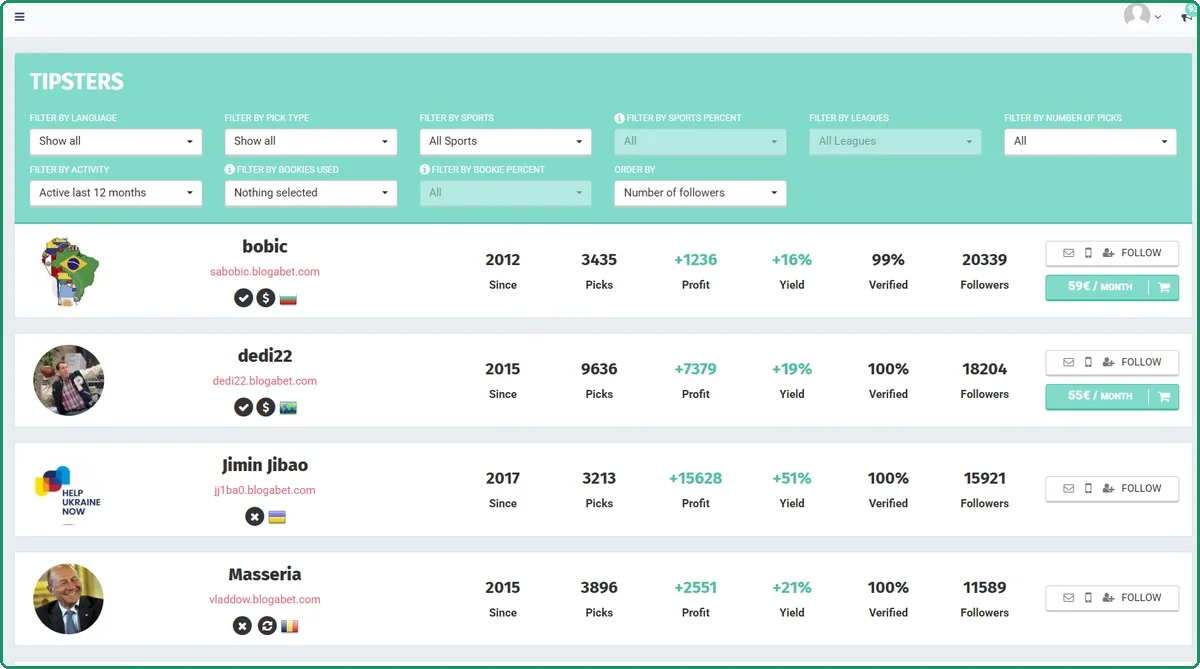The height and width of the screenshot is (669, 1200).
Task: Click Masseria's +2551 profit value
Action: click(x=696, y=587)
